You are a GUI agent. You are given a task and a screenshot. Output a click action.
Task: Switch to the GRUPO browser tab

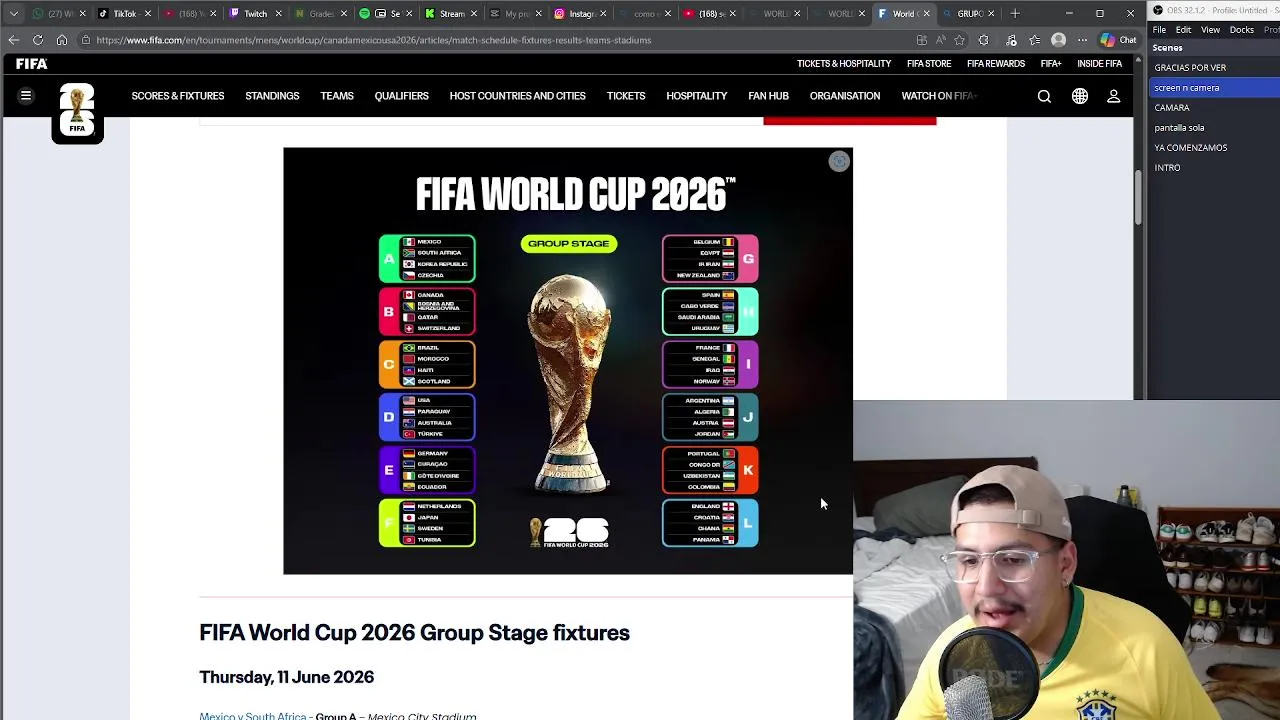[969, 13]
